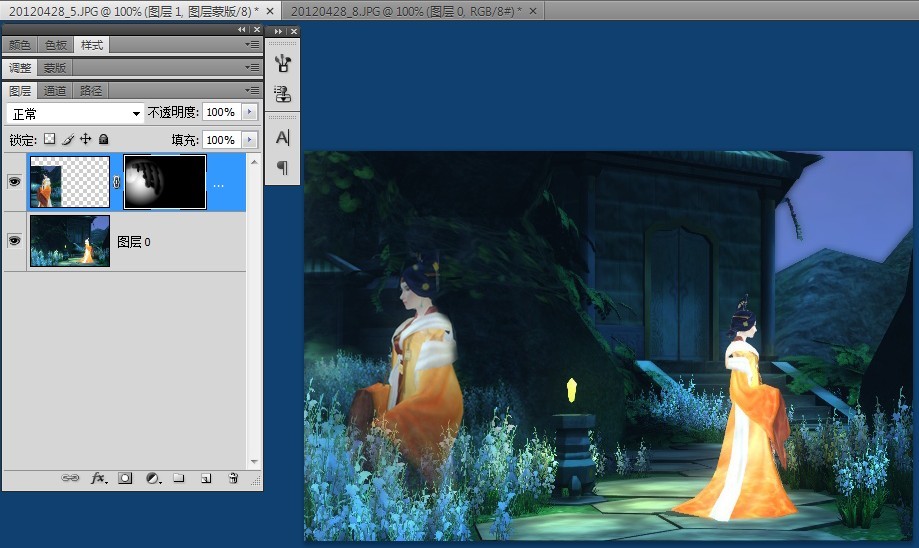
Task: Open the opacity slider arrow
Action: point(250,112)
